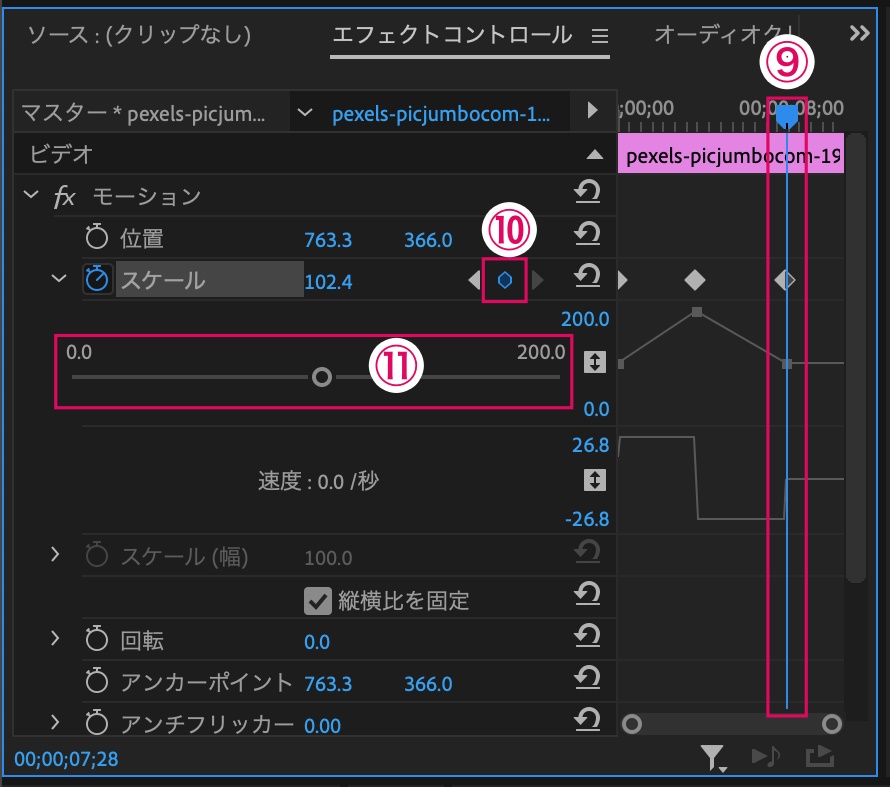Reset the 縦横比を固定 parameter
890x787 pixels.
click(587, 595)
